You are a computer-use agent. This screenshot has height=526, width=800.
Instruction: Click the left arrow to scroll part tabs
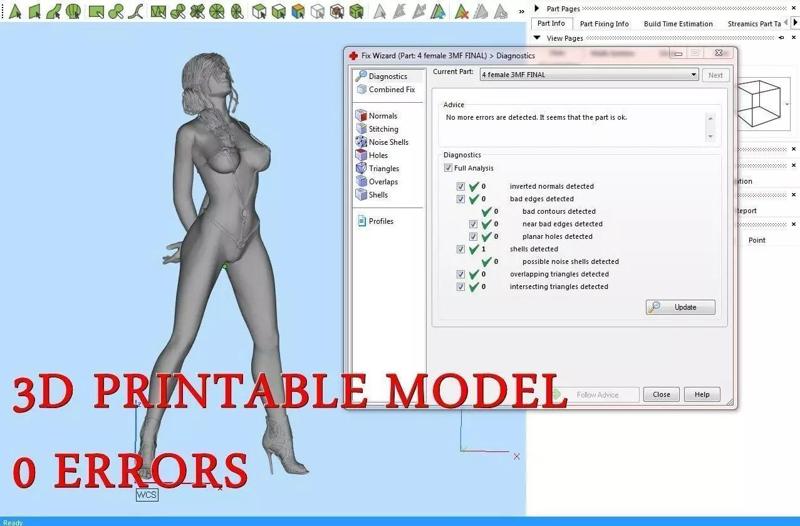coord(786,22)
